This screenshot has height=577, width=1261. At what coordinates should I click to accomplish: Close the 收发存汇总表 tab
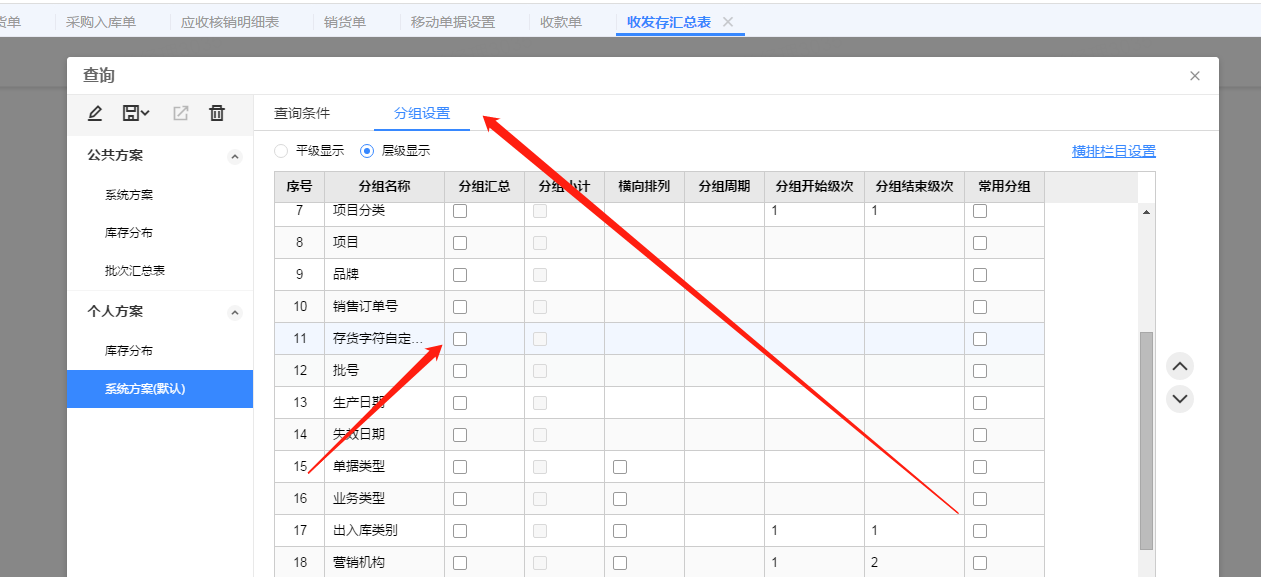(728, 22)
